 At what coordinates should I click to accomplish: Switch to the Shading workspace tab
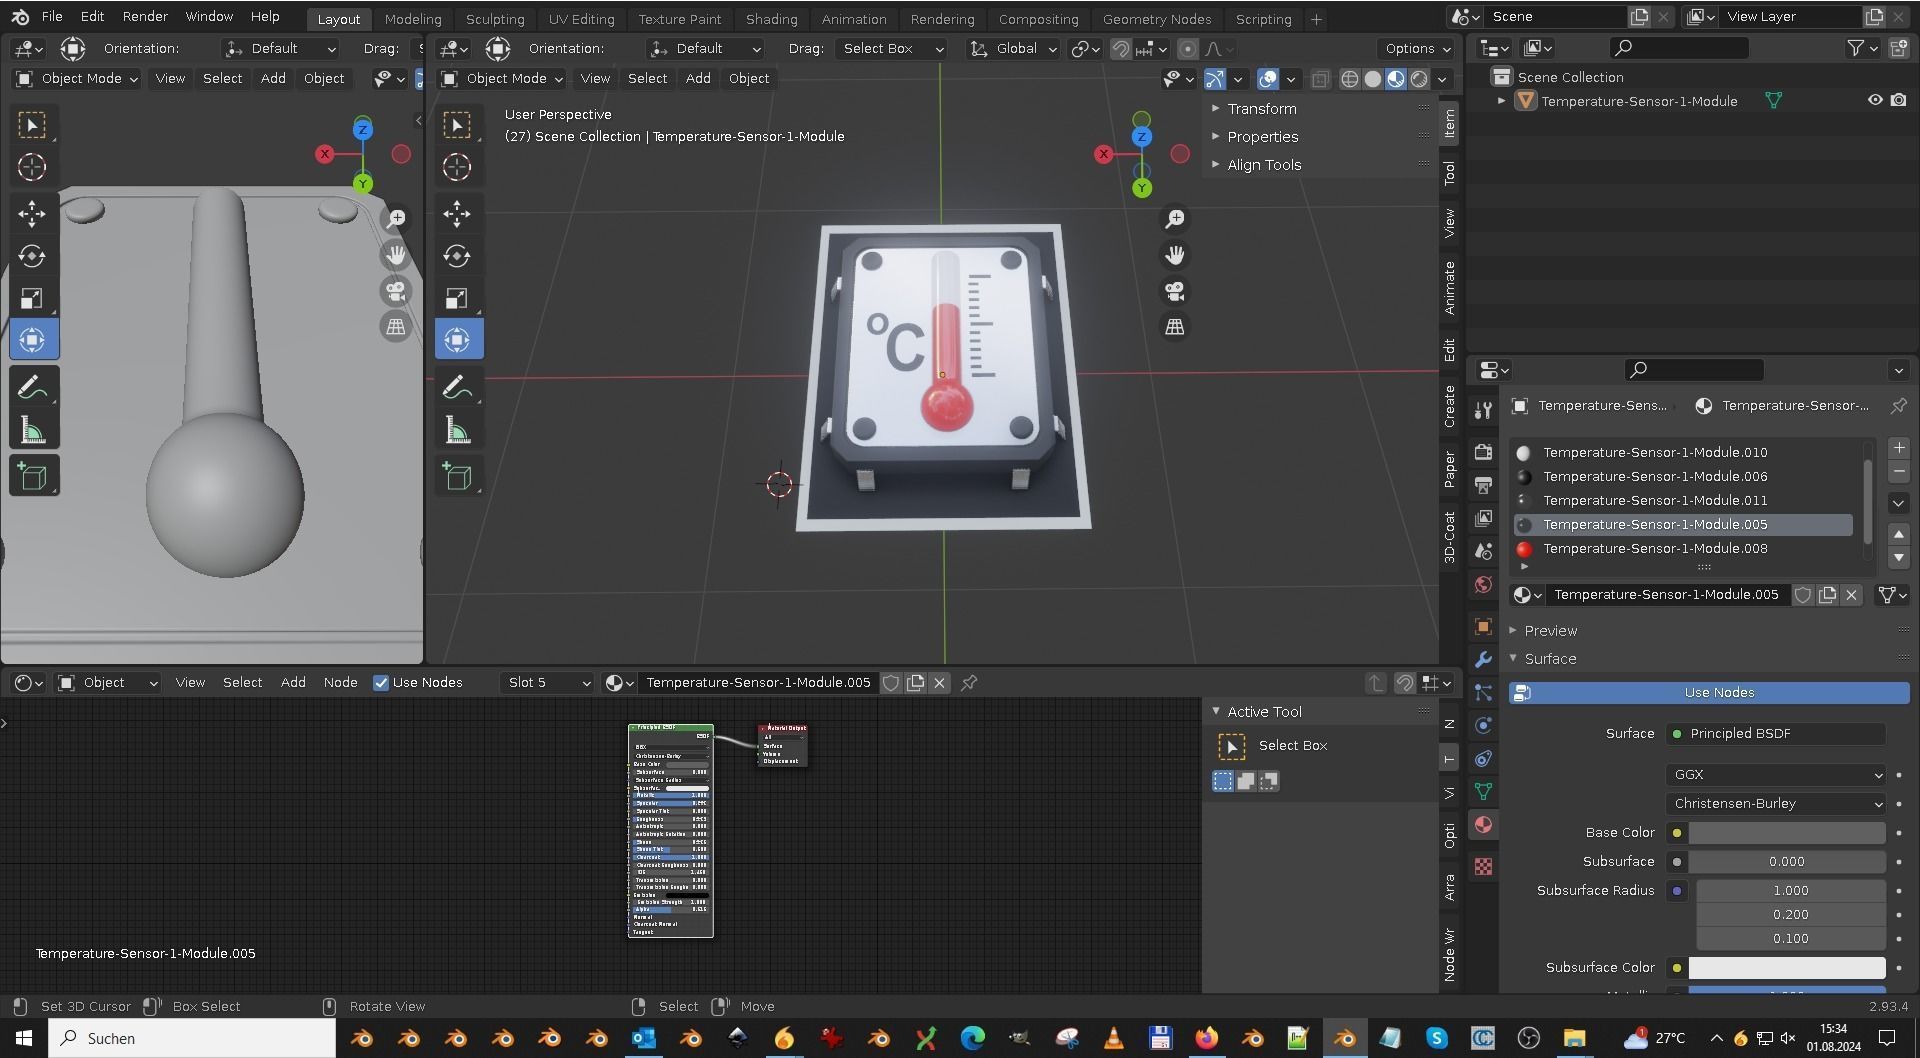[x=771, y=19]
